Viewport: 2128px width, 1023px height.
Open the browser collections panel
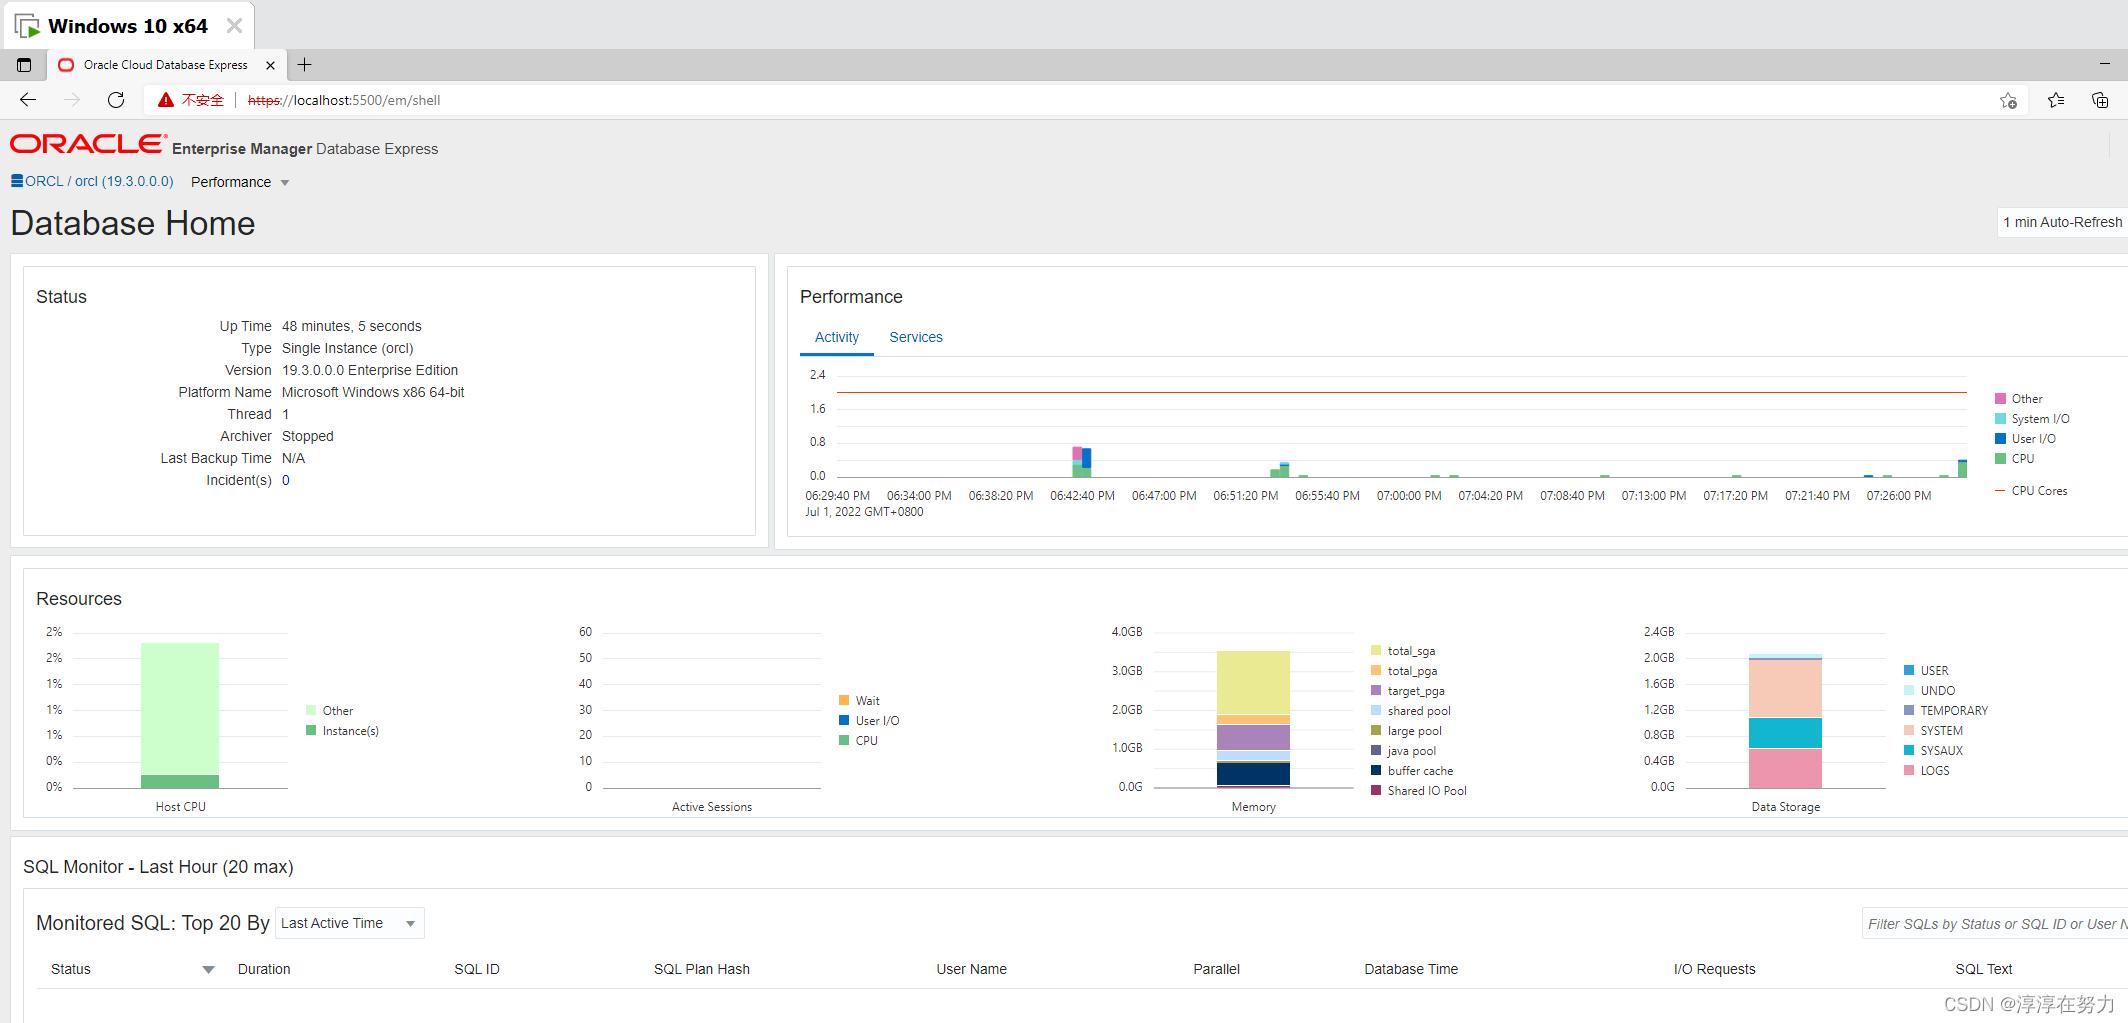point(2100,100)
